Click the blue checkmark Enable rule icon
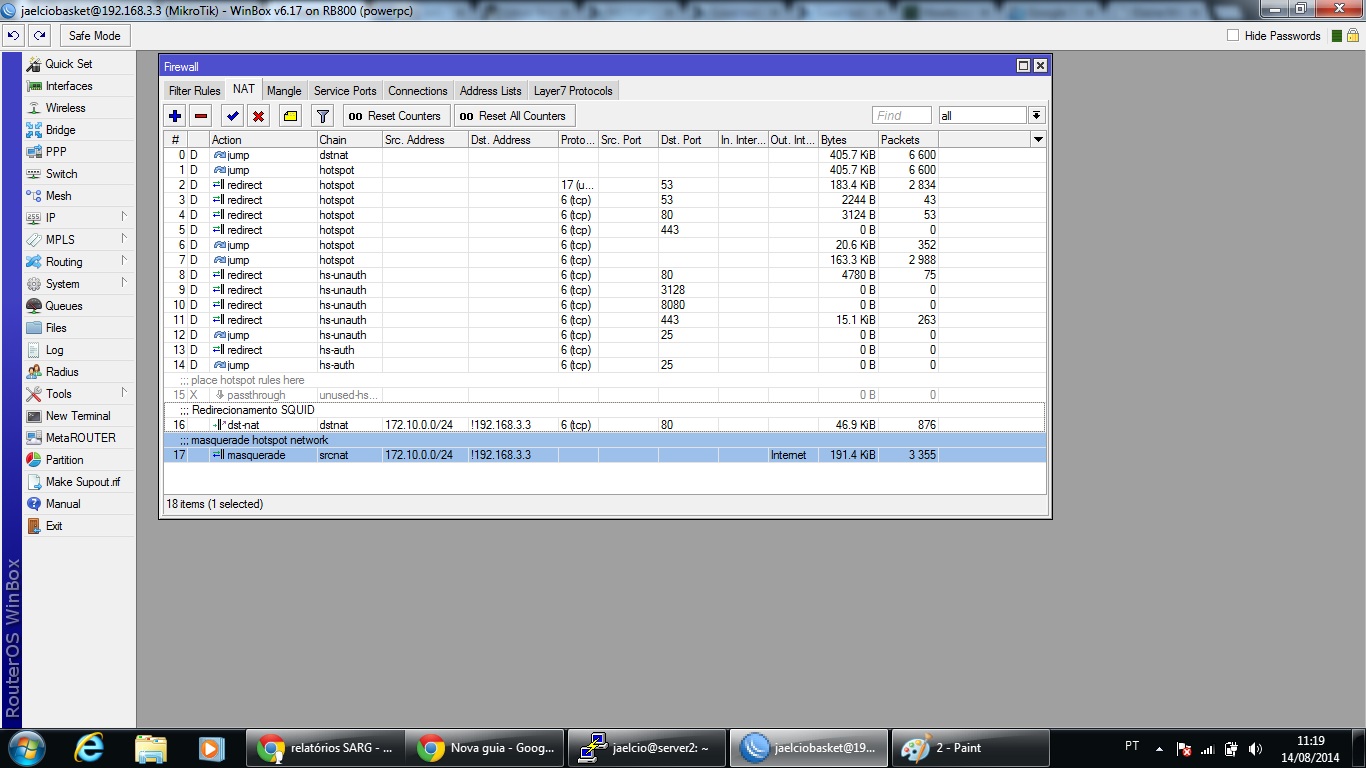Viewport: 1366px width, 768px height. click(x=233, y=116)
